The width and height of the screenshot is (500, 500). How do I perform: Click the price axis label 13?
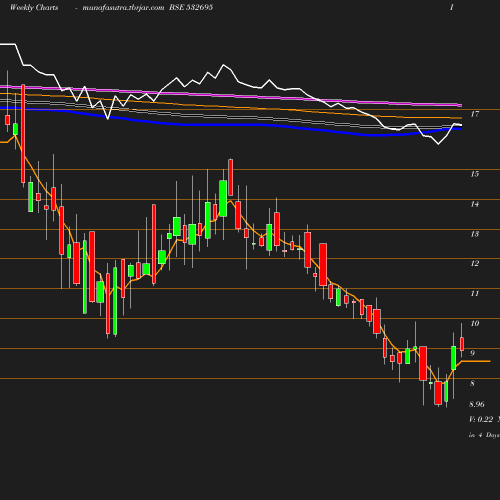click(x=475, y=234)
